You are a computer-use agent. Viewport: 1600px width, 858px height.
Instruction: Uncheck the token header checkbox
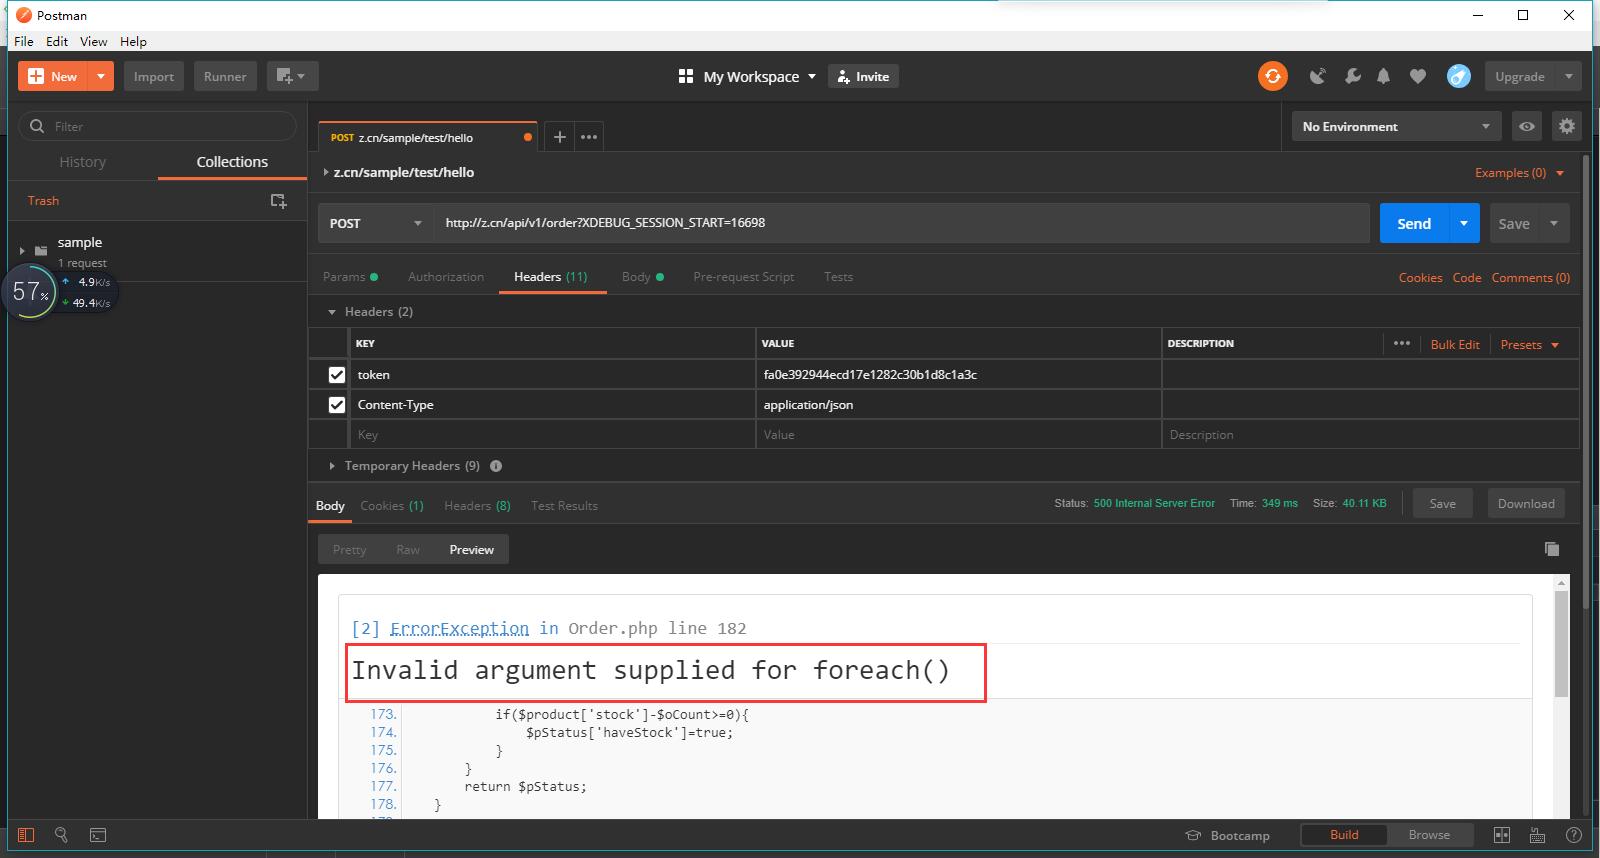[337, 375]
